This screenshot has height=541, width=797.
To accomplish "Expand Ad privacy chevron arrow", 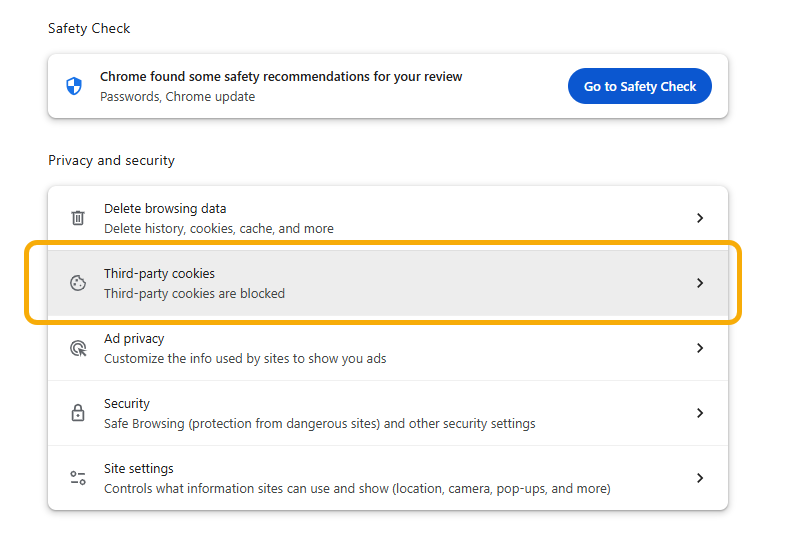I will coord(700,348).
